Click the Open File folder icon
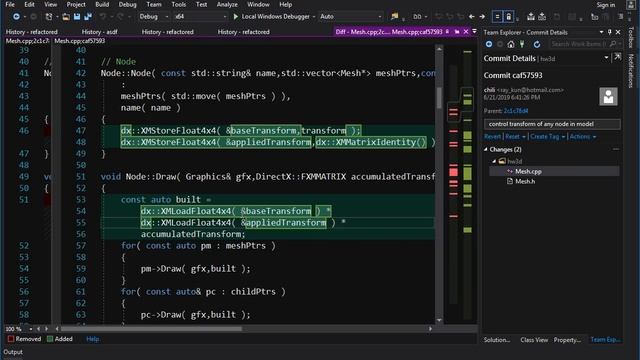This screenshot has width=640, height=360. click(66, 17)
